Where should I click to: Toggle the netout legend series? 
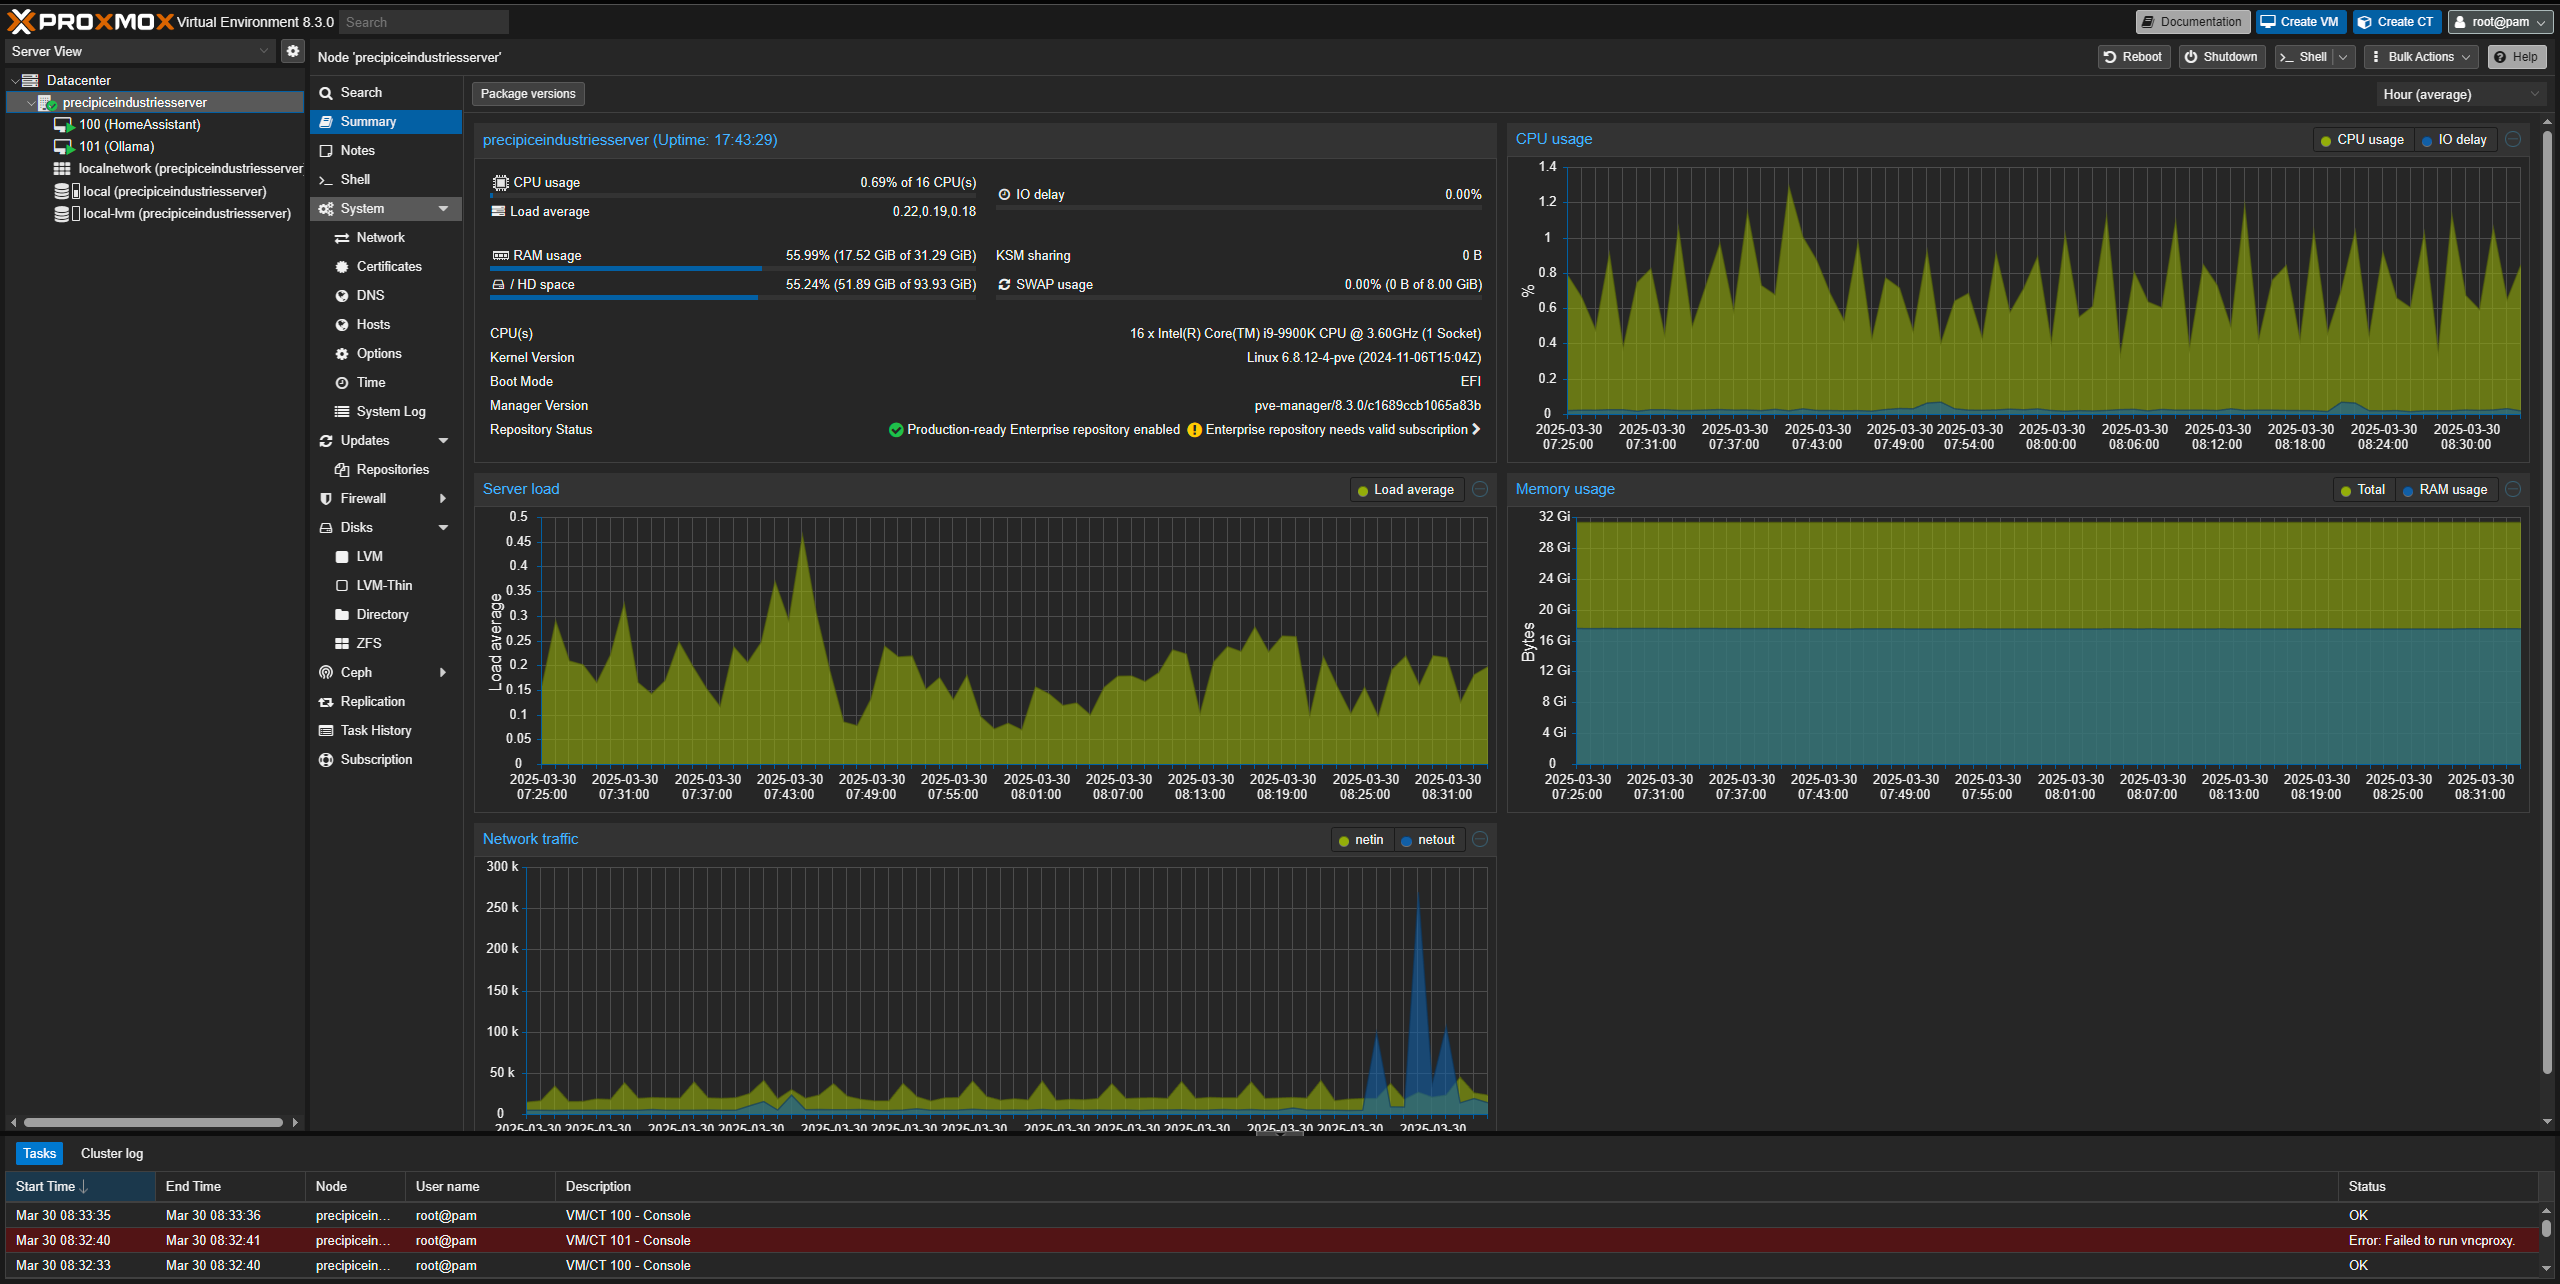tap(1428, 840)
